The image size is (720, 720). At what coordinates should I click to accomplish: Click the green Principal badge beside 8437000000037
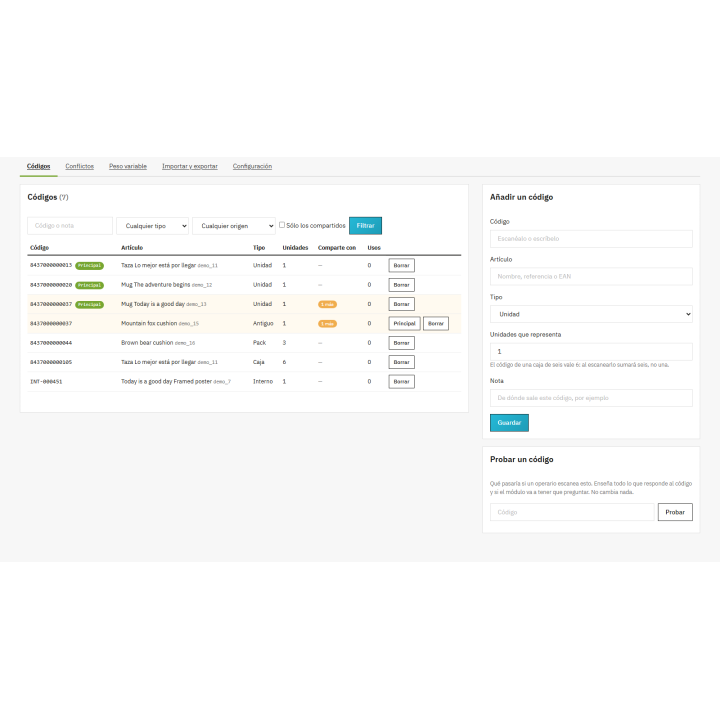pos(90,304)
